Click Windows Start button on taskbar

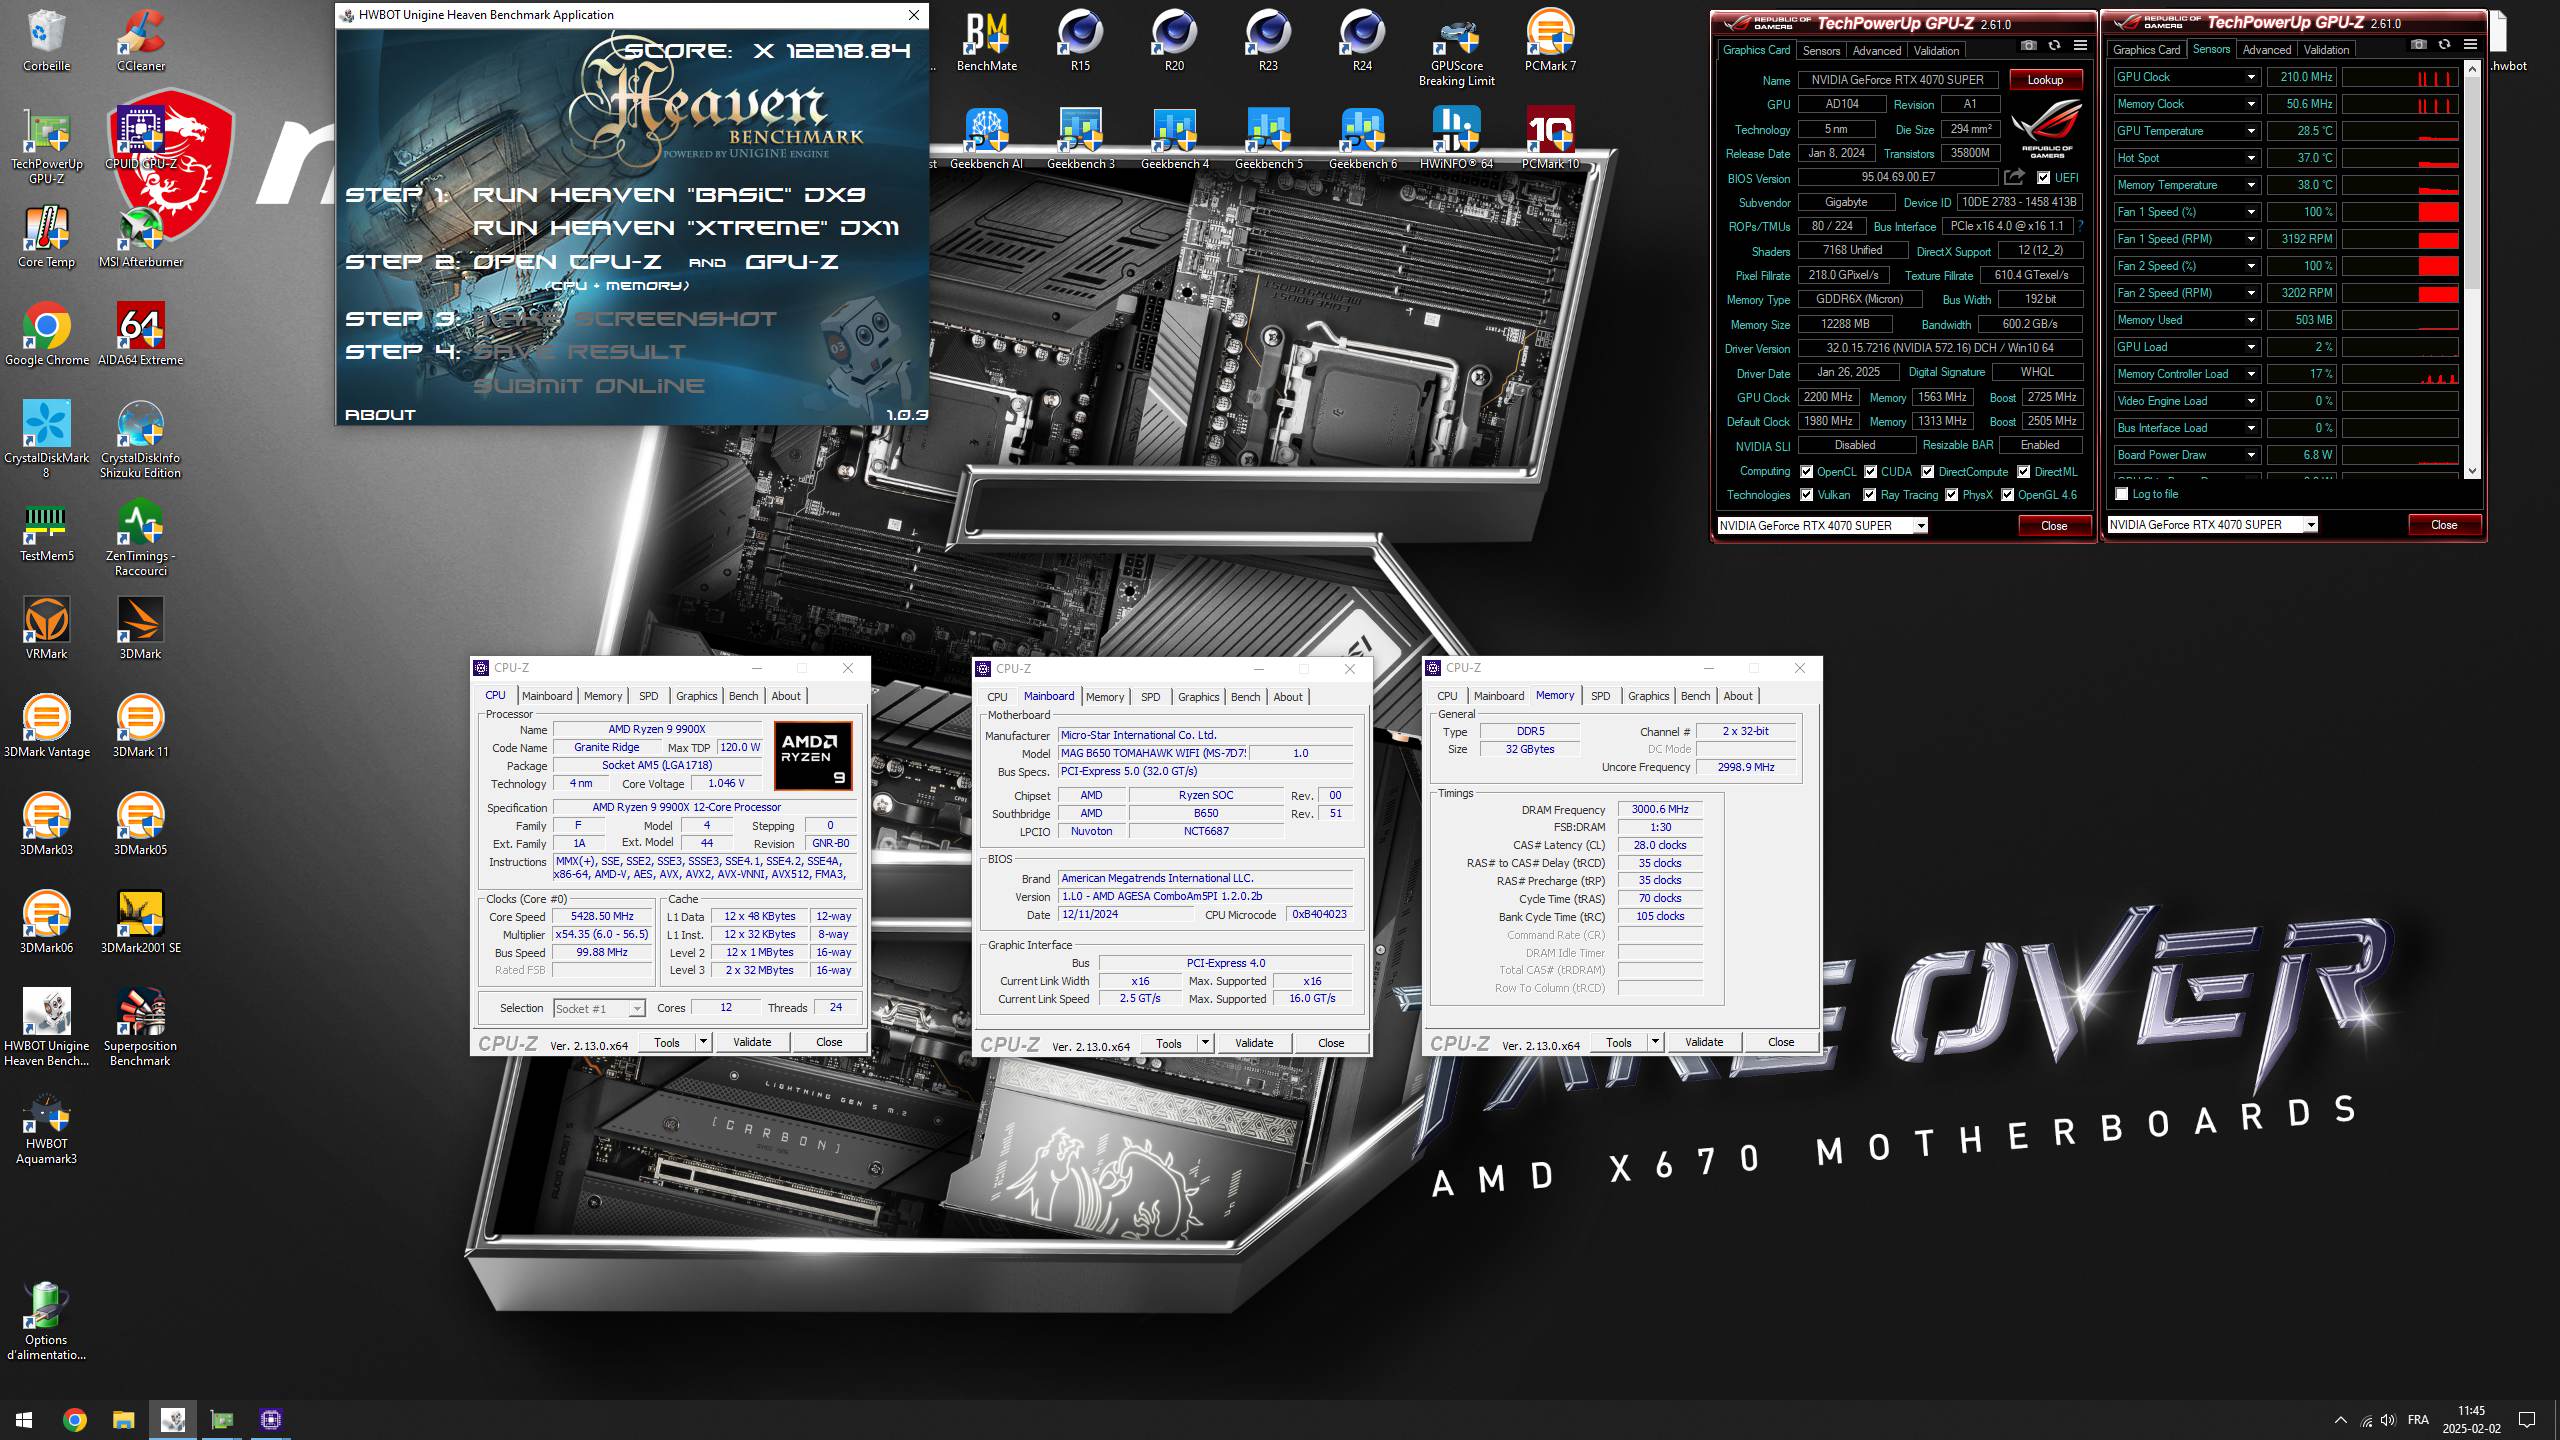coord(24,1419)
